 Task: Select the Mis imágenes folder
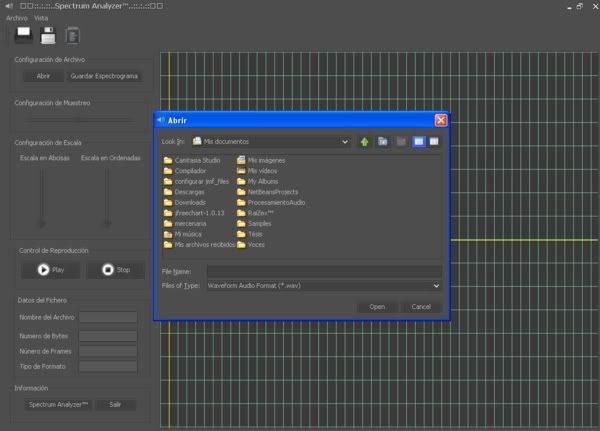click(x=261, y=160)
